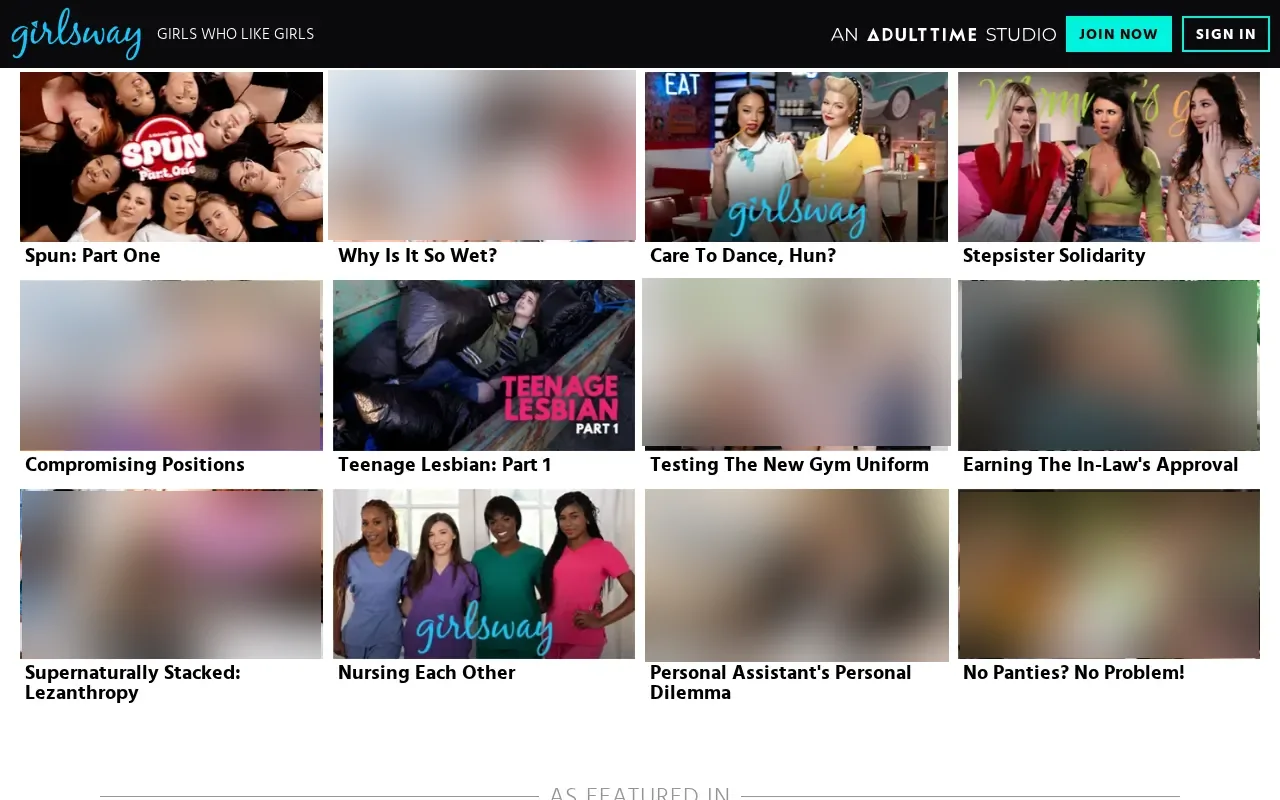Viewport: 1280px width, 800px height.
Task: Select the diner-themed Care To Dance thumbnail
Action: coord(796,157)
